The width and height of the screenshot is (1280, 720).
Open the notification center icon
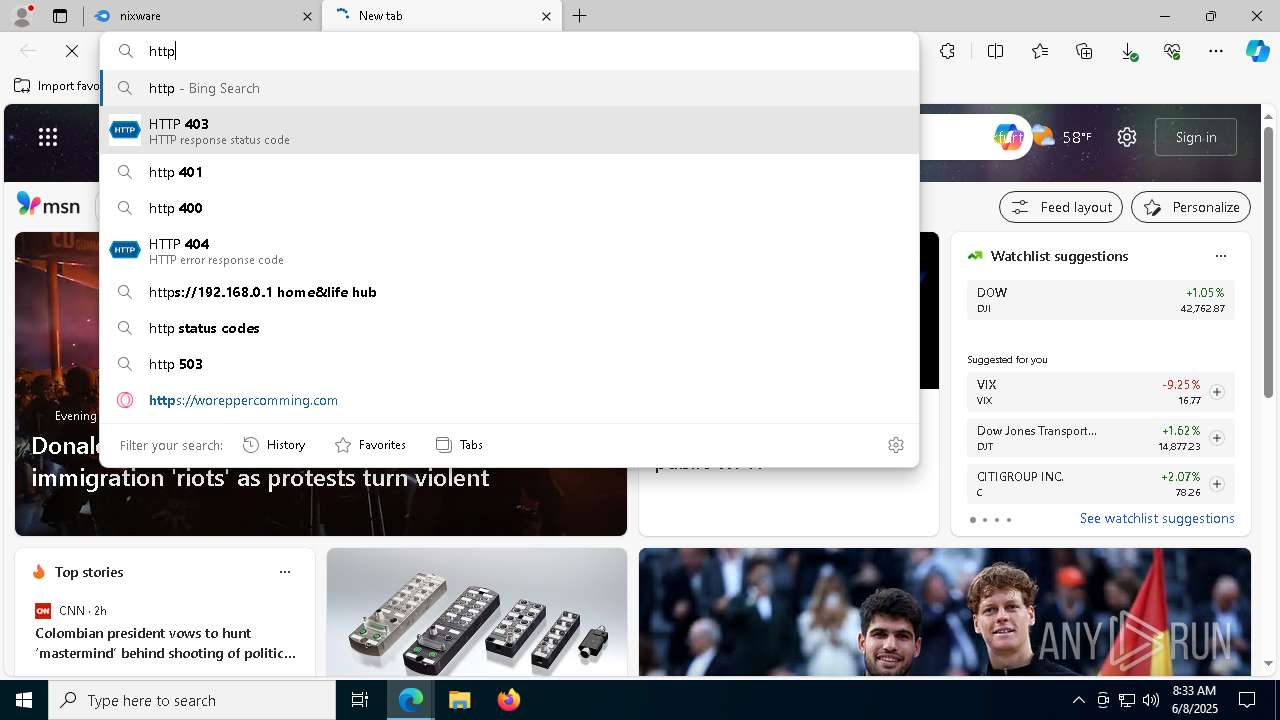1247,700
